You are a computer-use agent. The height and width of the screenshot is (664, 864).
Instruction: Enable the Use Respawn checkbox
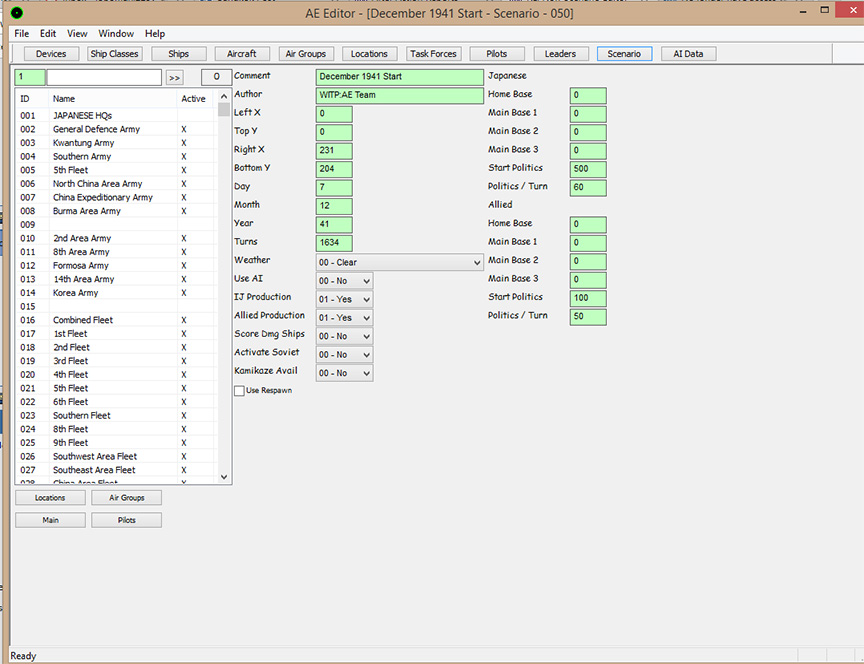(x=239, y=391)
